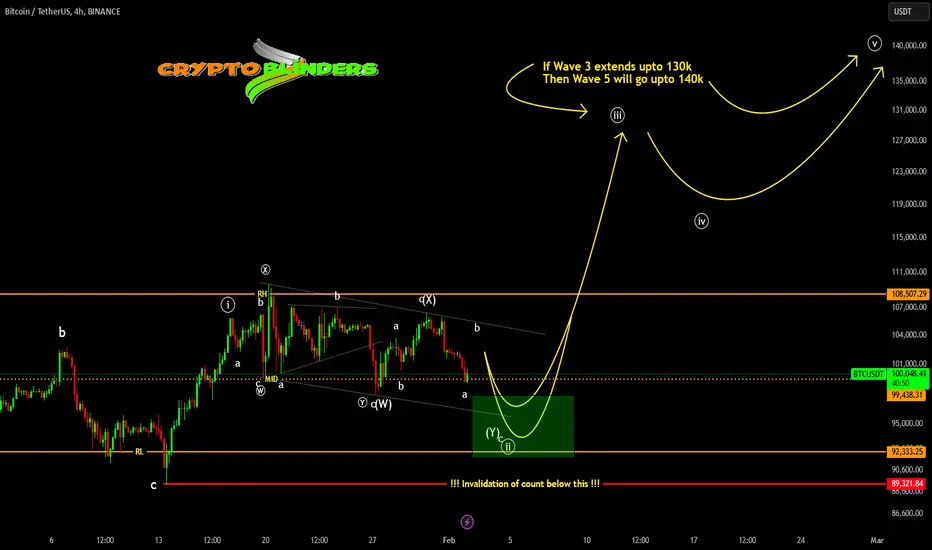932x550 pixels.
Task: Select the green BTCUSDT symbol label
Action: pyautogui.click(x=868, y=374)
